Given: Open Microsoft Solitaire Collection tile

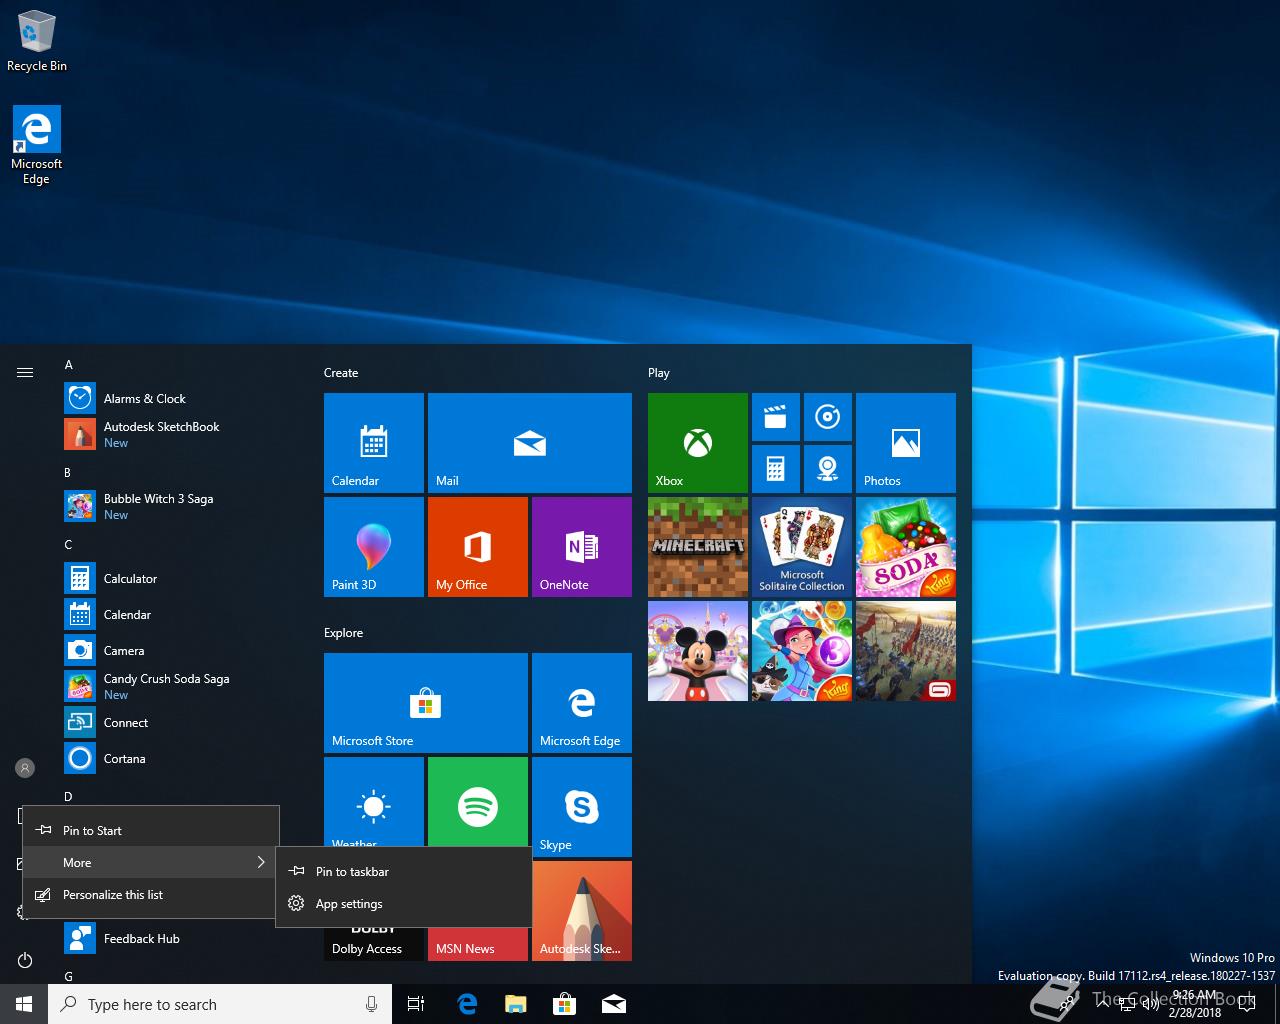Looking at the screenshot, I should click(801, 546).
